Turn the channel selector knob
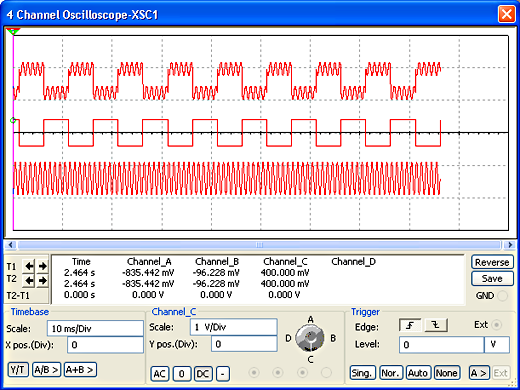 point(310,338)
